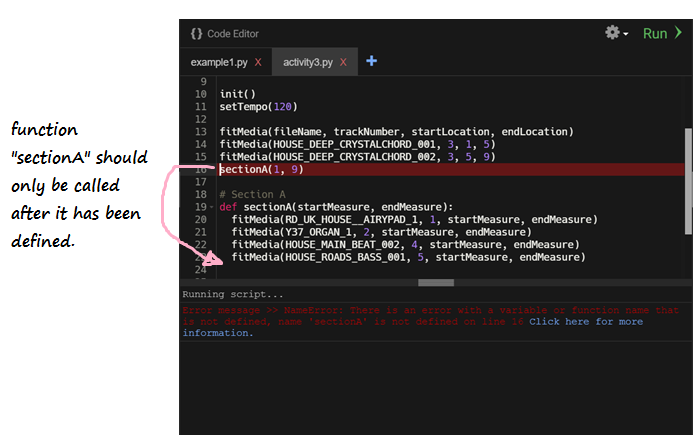This screenshot has height=440, width=699.
Task: Click the 'Running script...' console output text
Action: (232, 295)
